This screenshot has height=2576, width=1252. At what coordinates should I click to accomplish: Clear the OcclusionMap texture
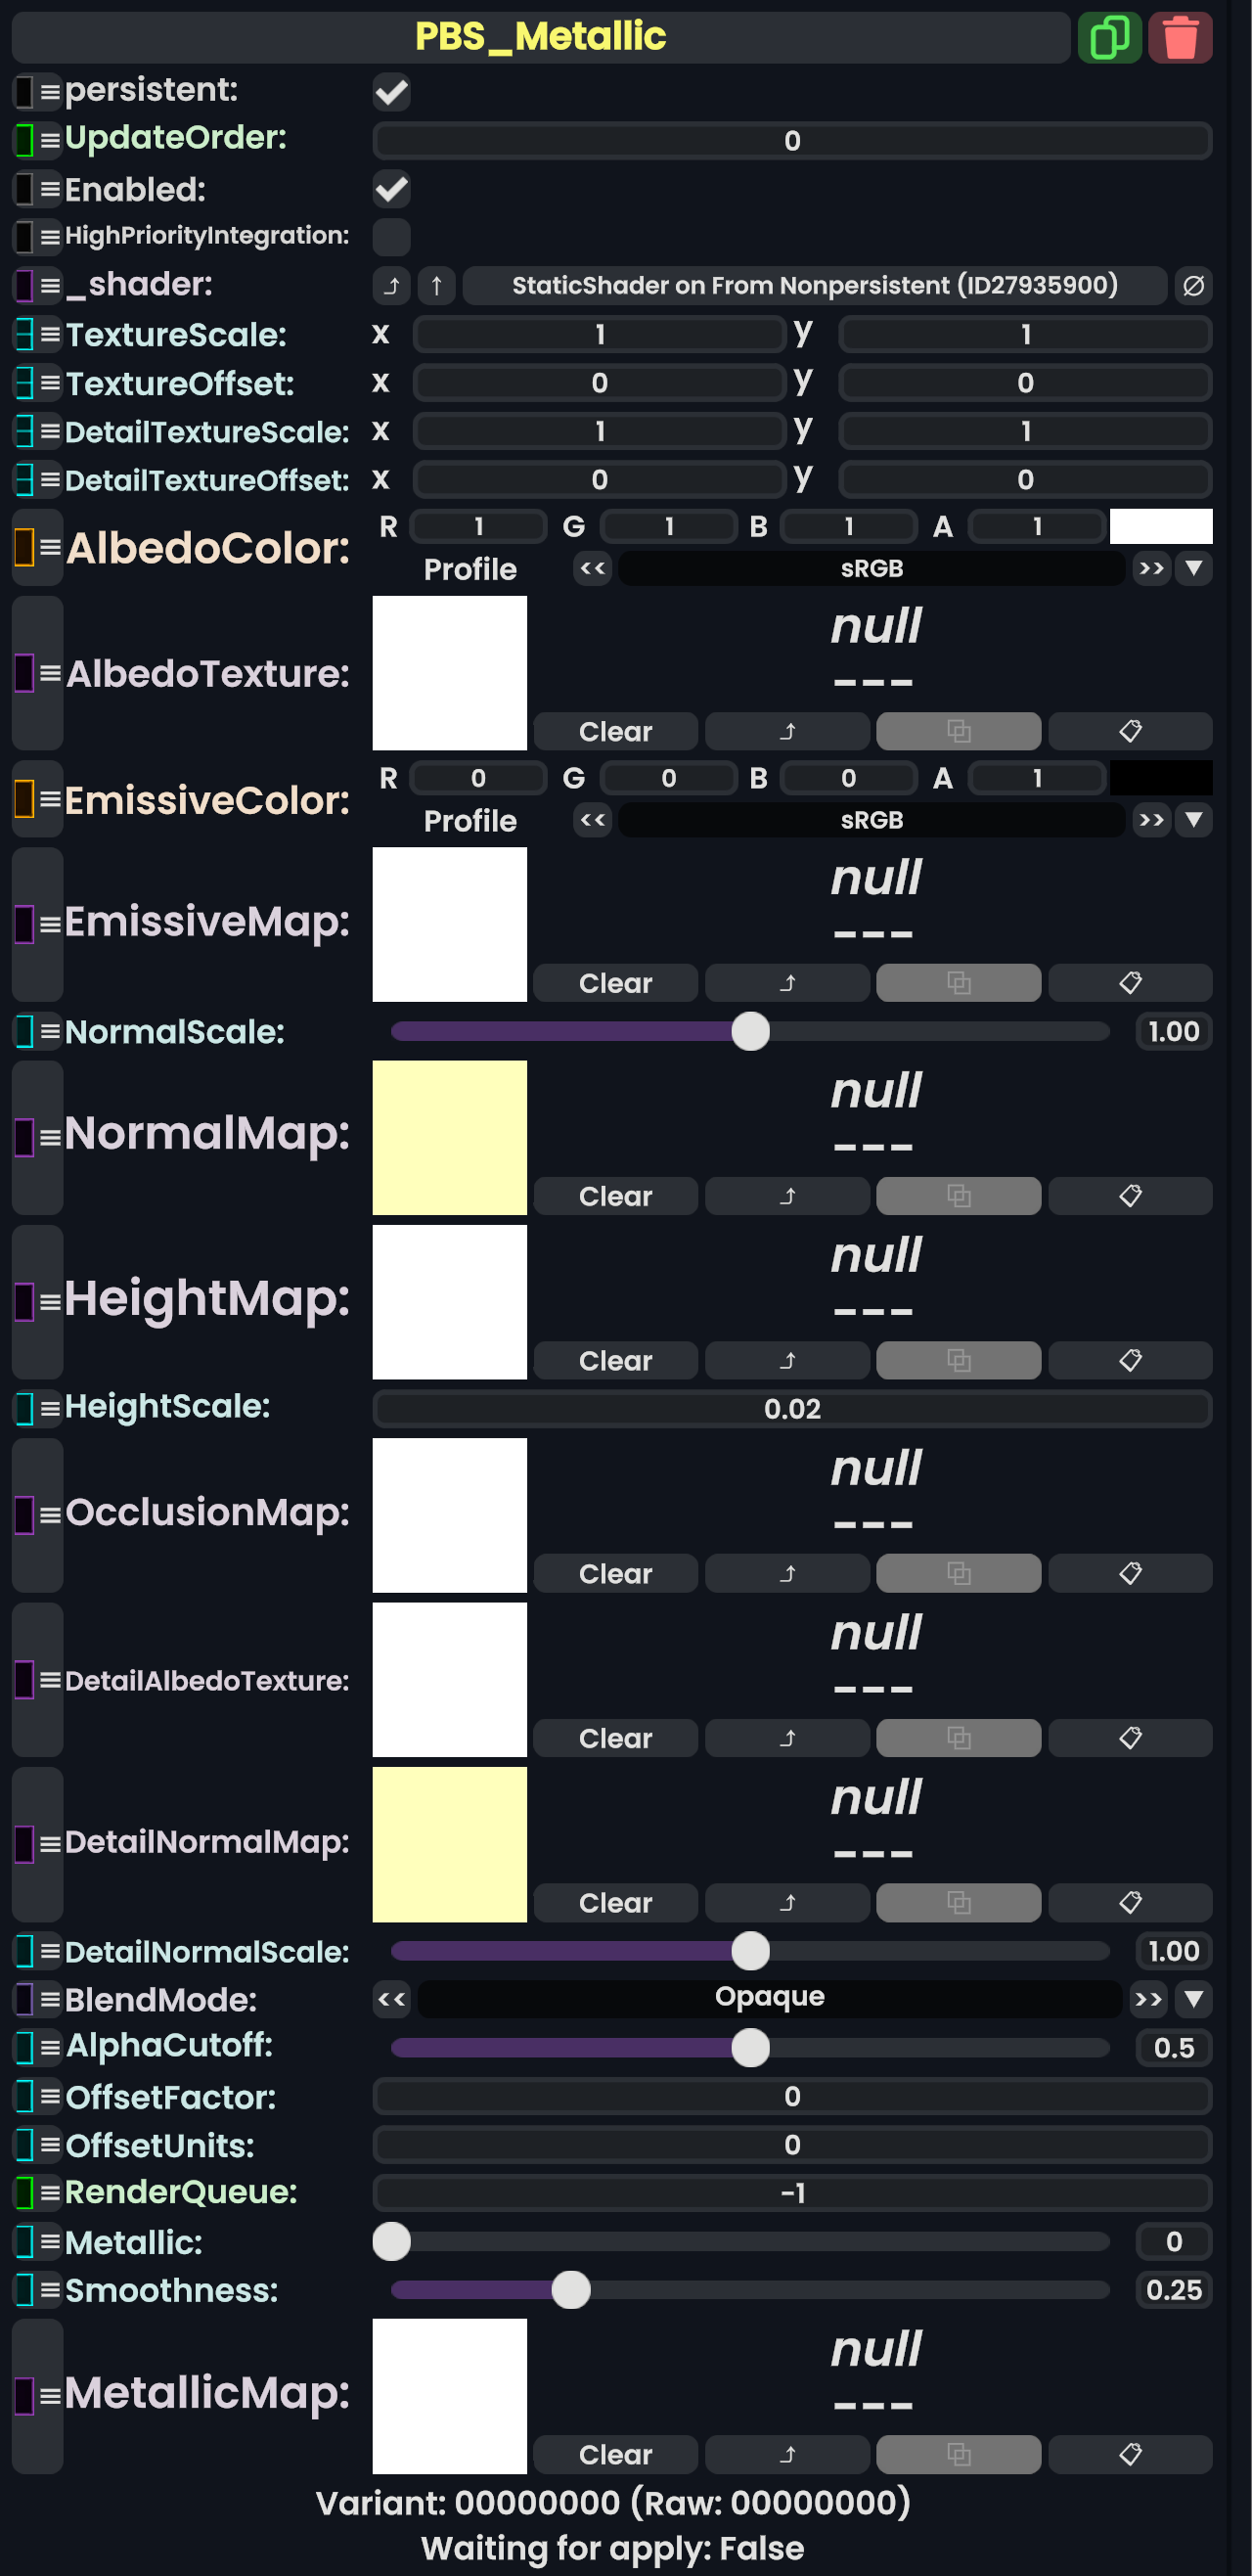[615, 1574]
